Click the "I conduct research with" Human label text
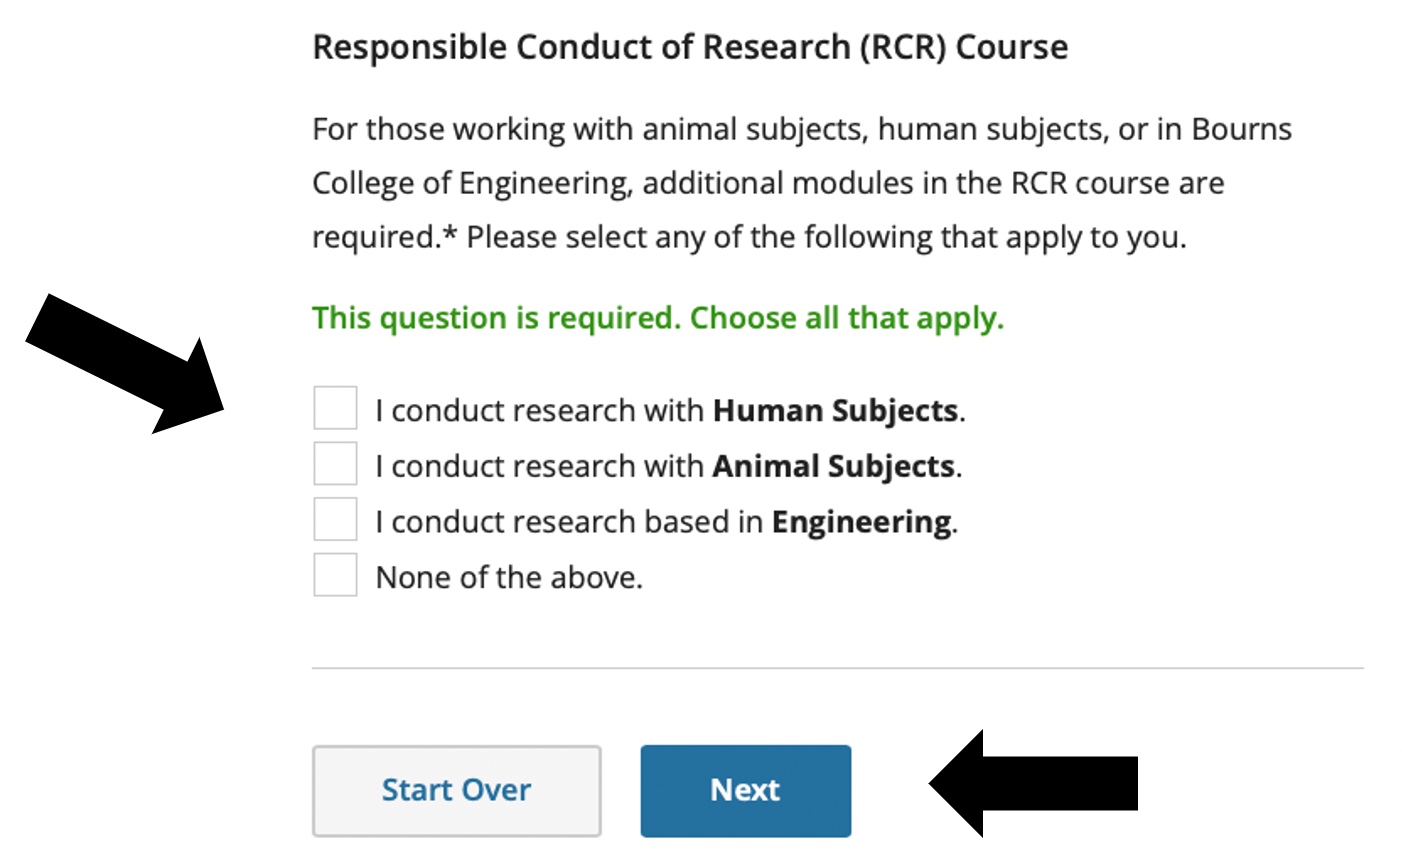This screenshot has width=1402, height=867. click(540, 411)
